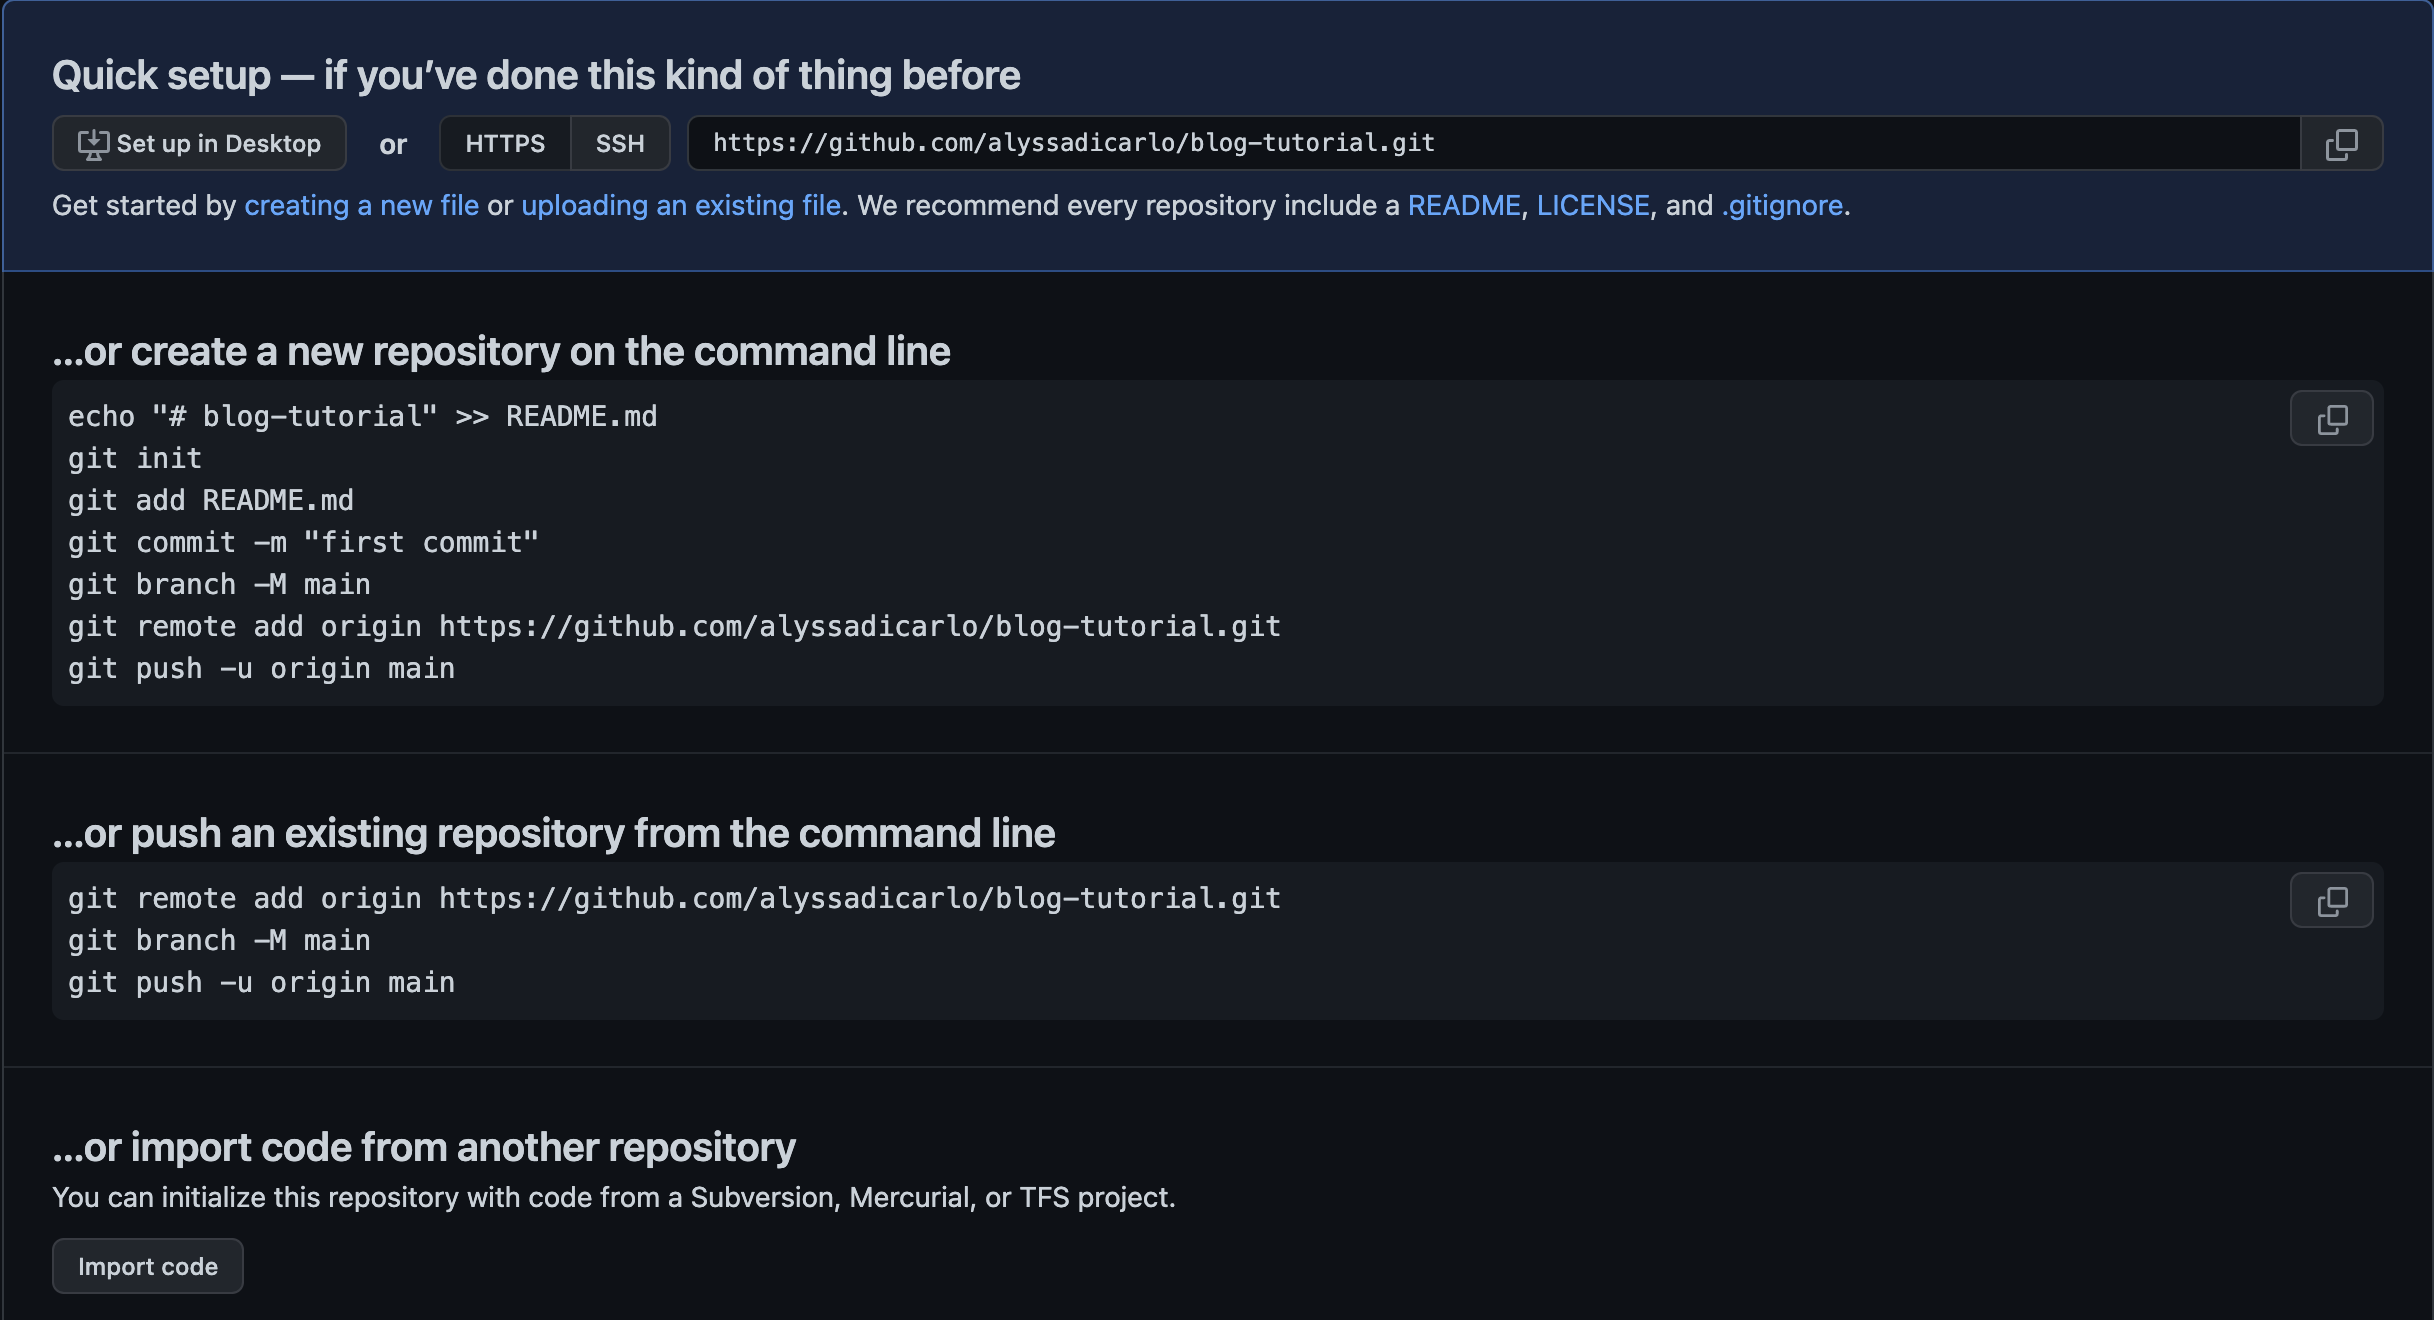Open the .gitignore link
Image resolution: width=2434 pixels, height=1320 pixels.
[1781, 206]
